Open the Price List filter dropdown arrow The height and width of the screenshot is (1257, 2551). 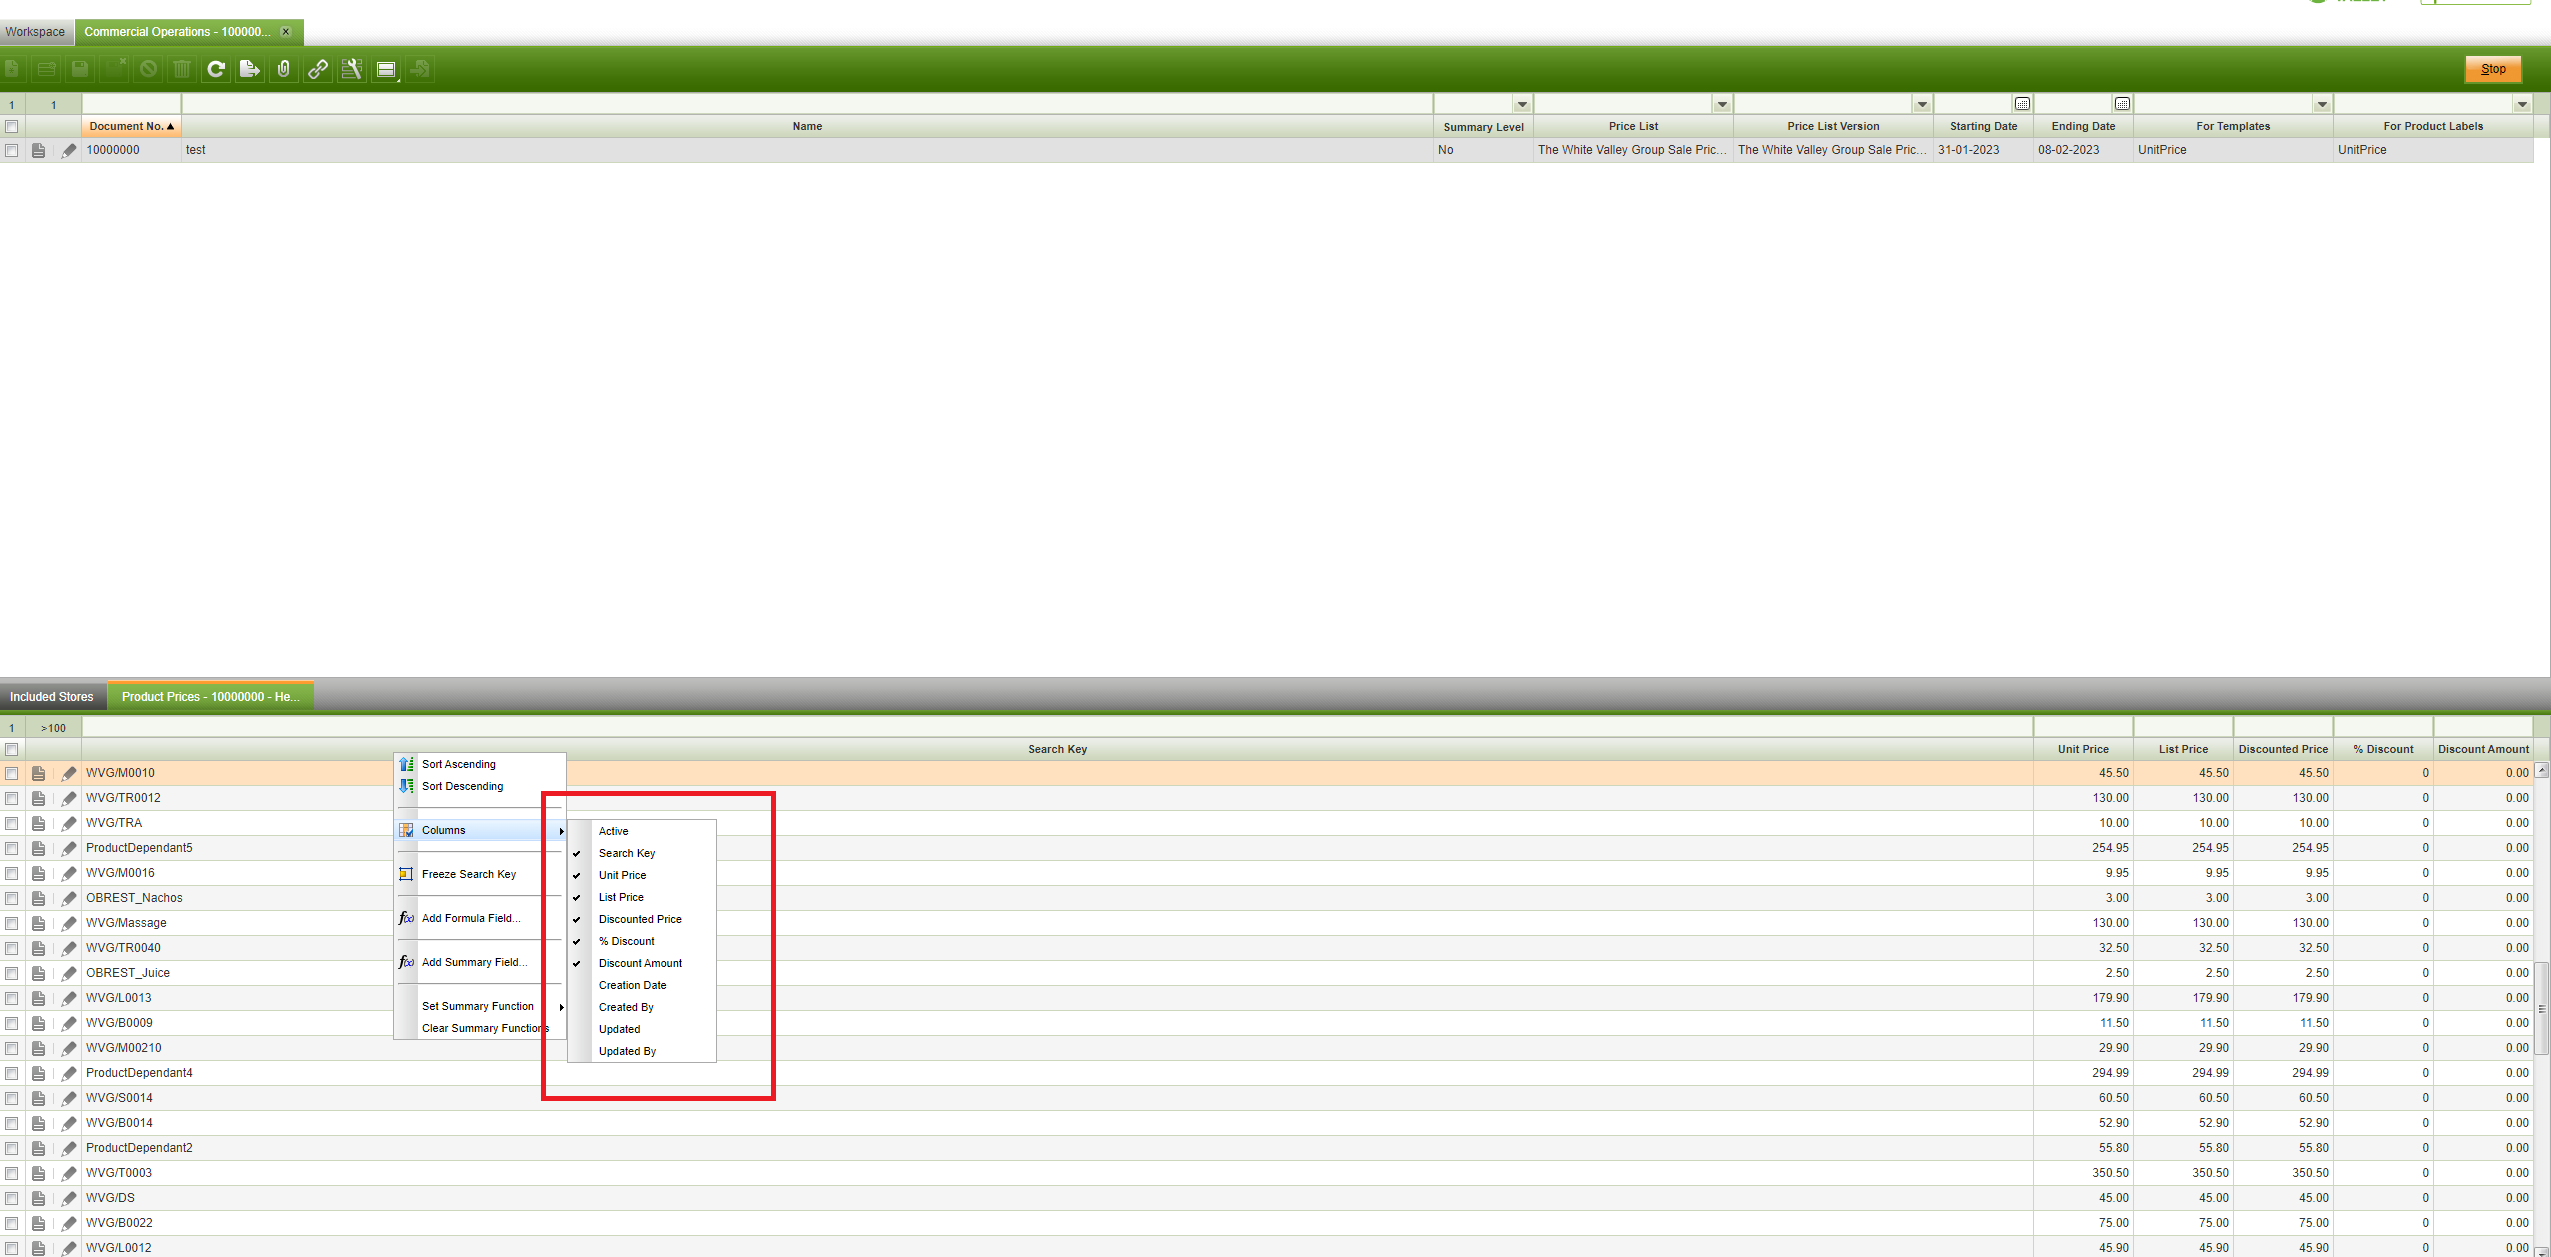(1721, 104)
